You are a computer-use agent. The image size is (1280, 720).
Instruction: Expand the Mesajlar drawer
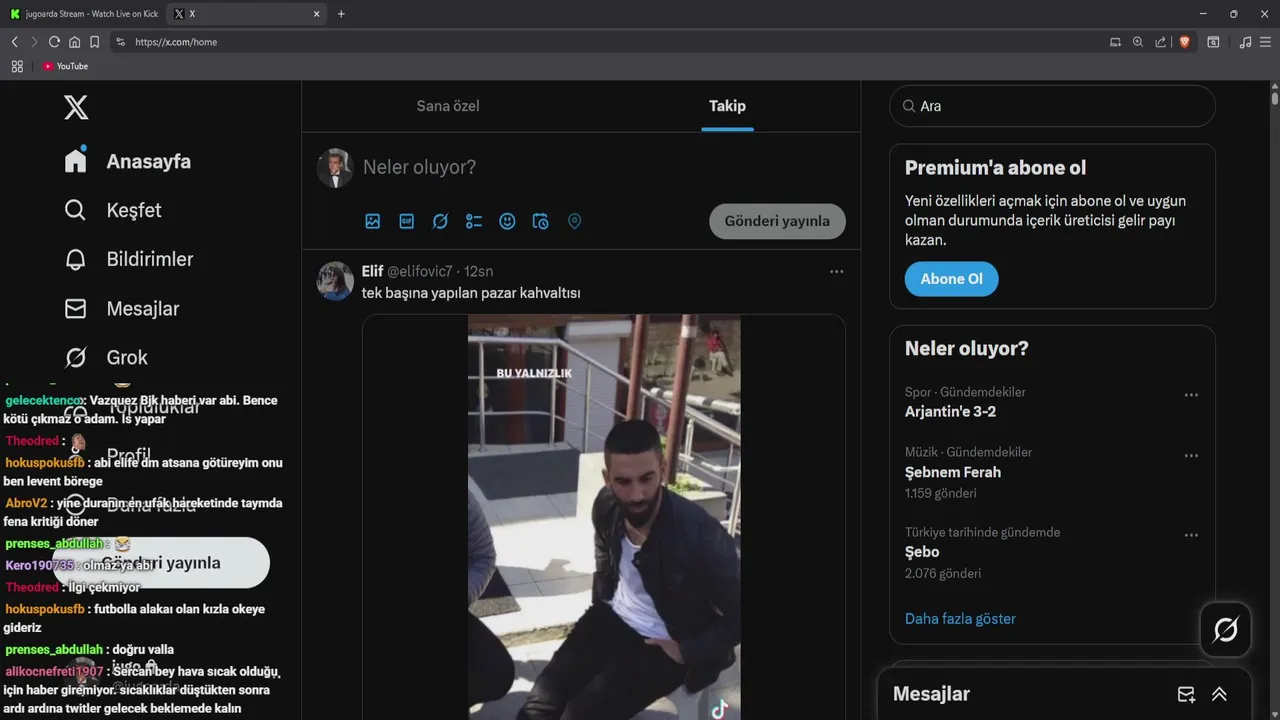[1219, 694]
